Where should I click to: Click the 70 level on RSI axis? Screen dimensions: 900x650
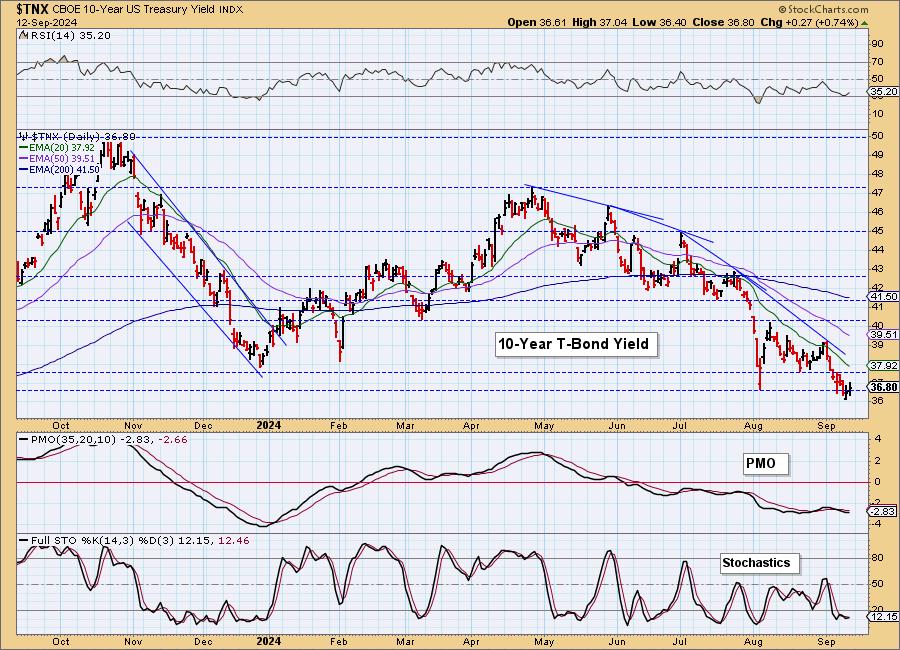(x=878, y=62)
